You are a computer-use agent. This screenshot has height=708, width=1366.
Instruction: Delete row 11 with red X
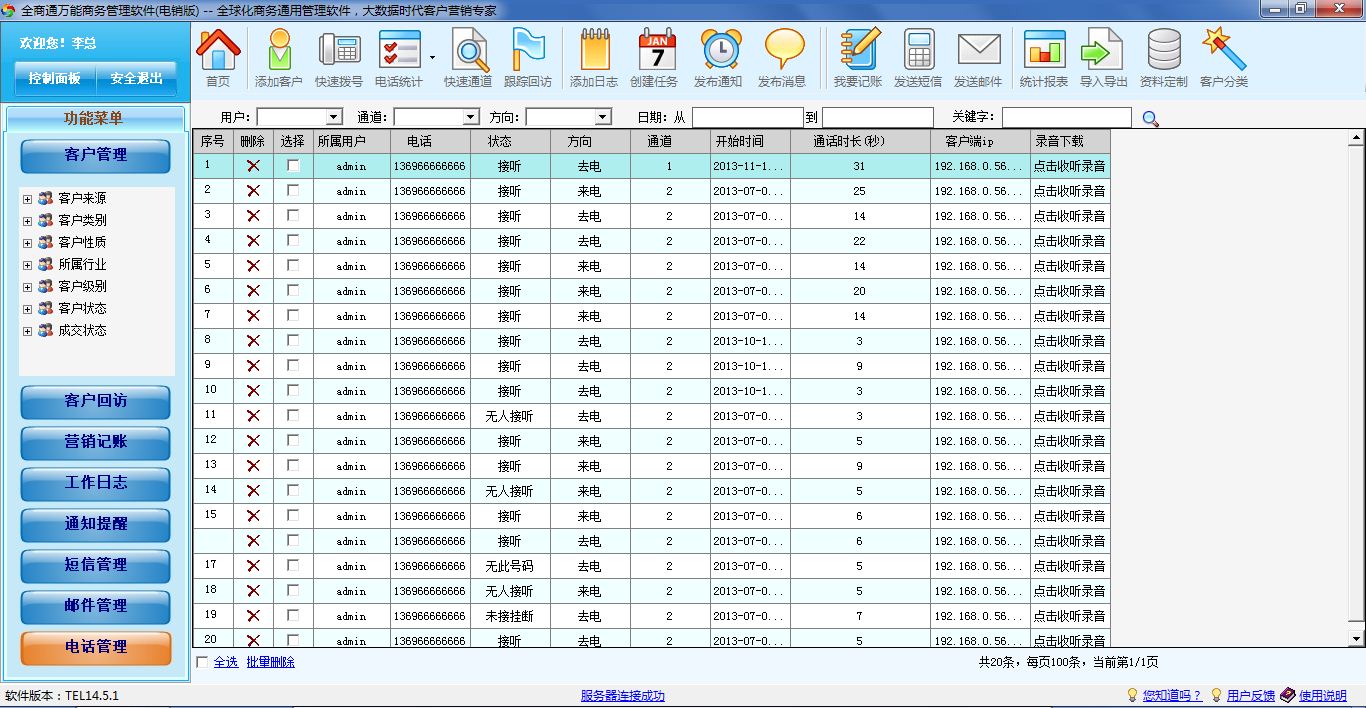point(253,415)
